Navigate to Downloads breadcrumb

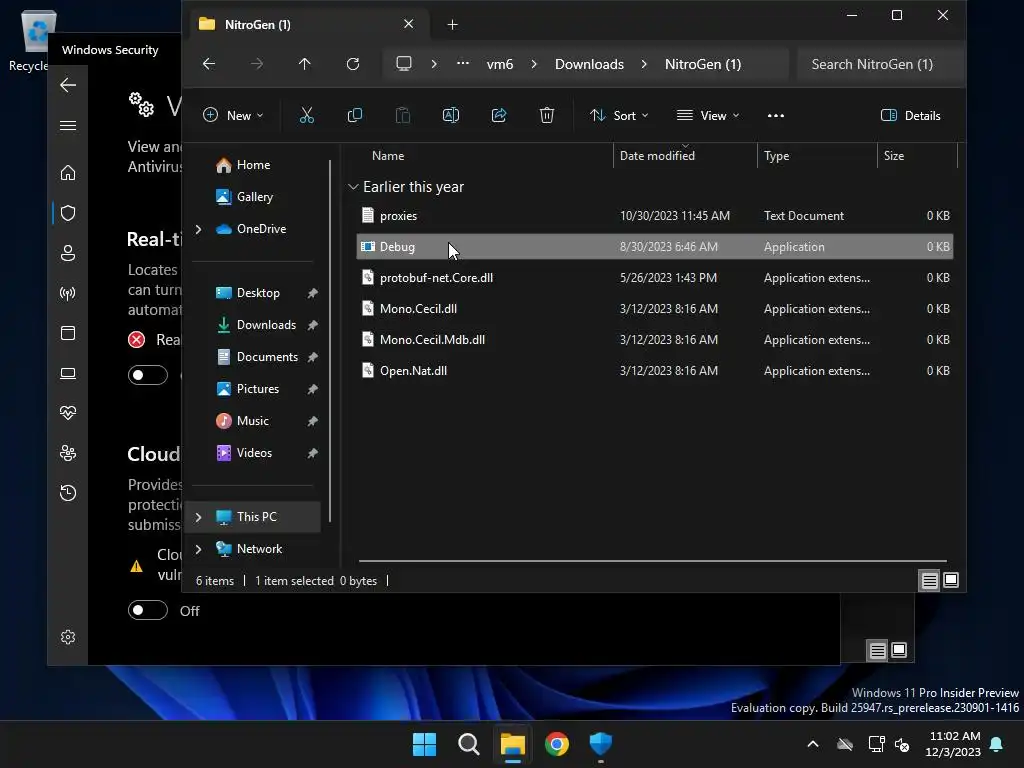click(589, 64)
